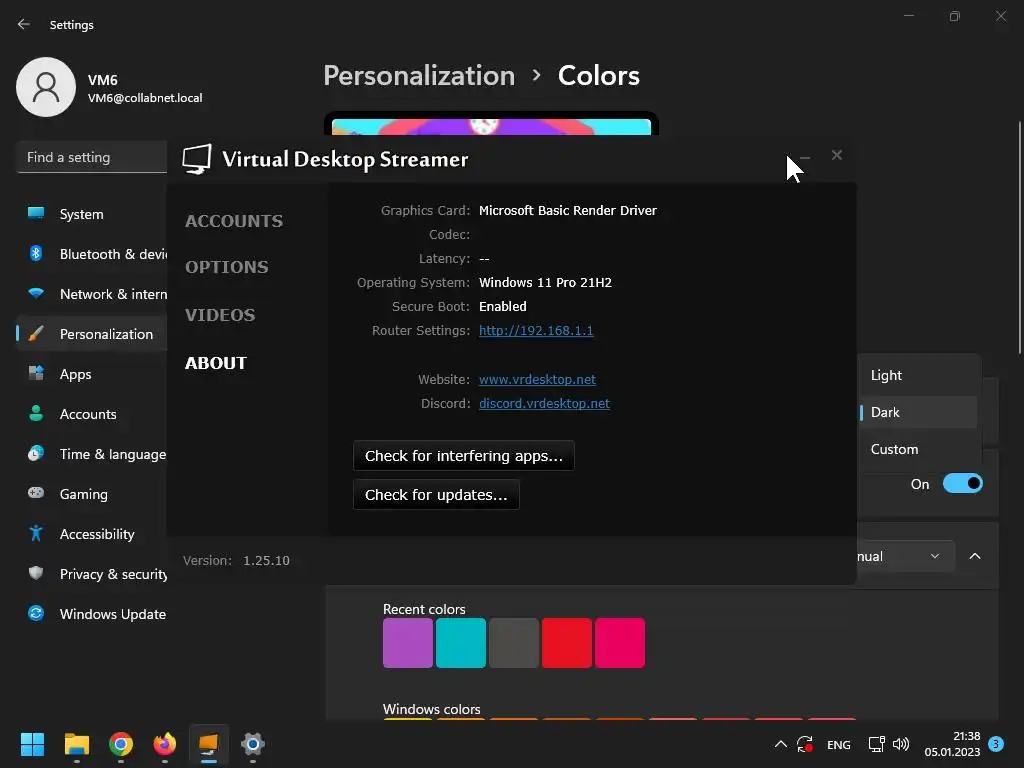This screenshot has width=1024, height=768.
Task: Click the Settings gear taskbar icon
Action: 252,744
